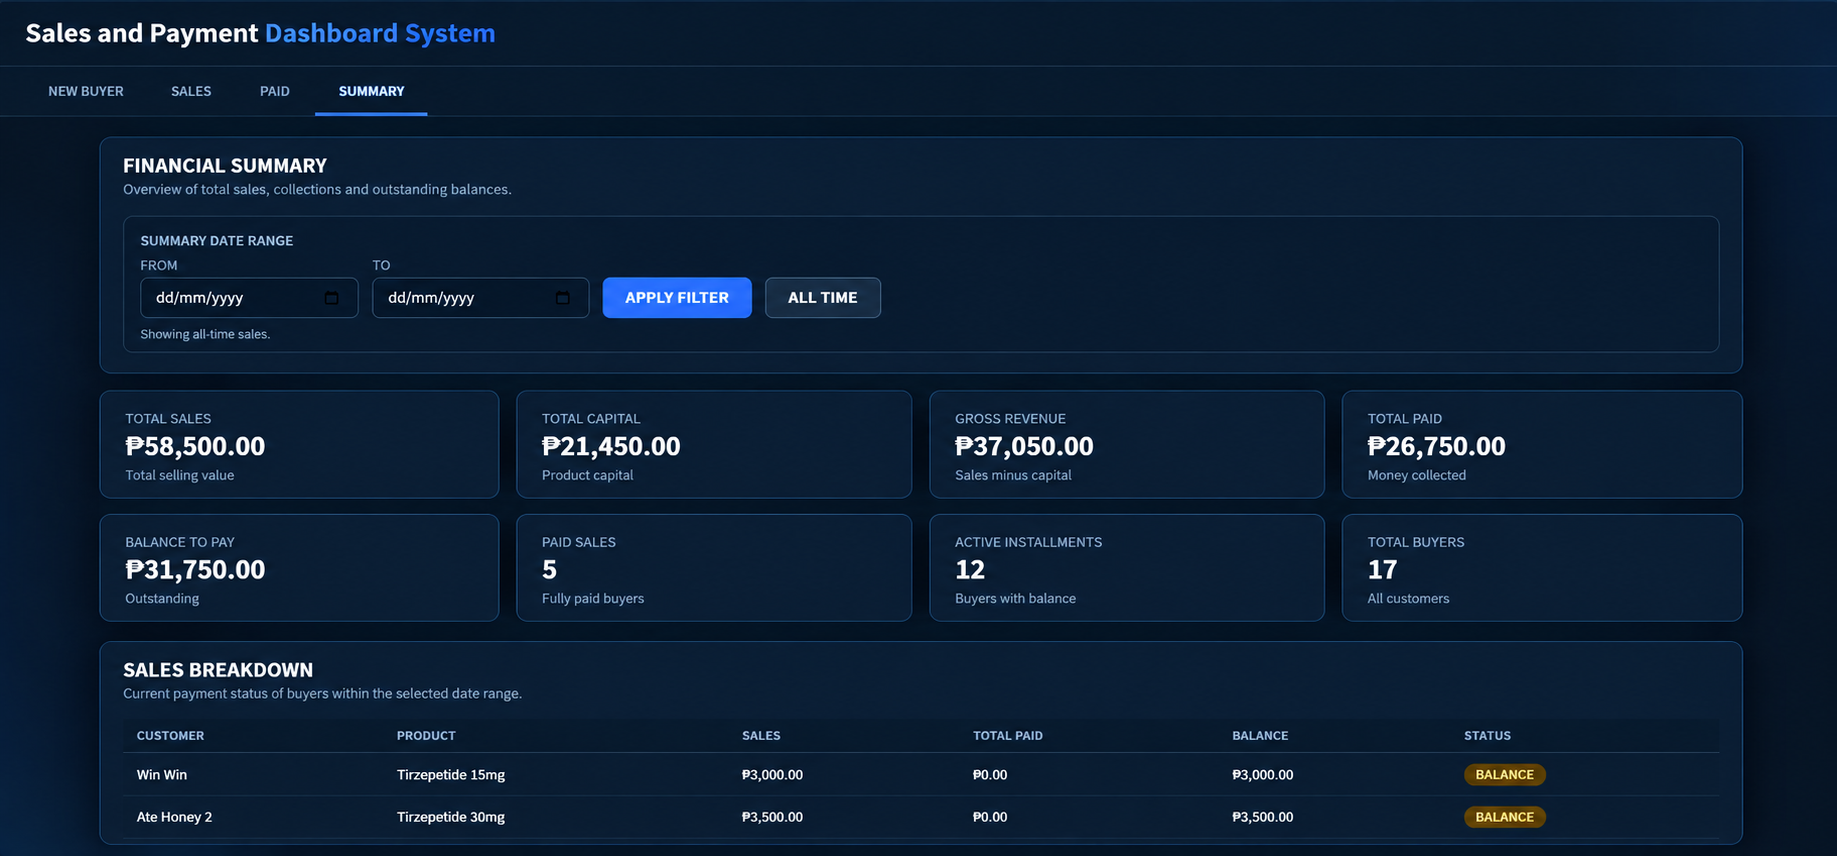
Task: Click the Total Capital value ₱21,450.00
Action: click(611, 446)
